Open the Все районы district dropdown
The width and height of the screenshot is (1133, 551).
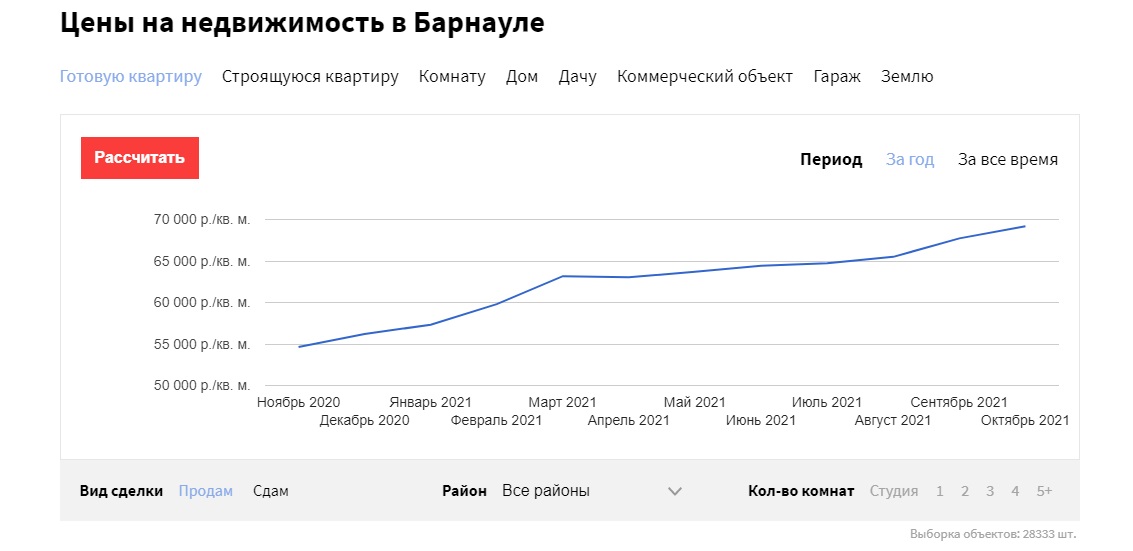[593, 491]
